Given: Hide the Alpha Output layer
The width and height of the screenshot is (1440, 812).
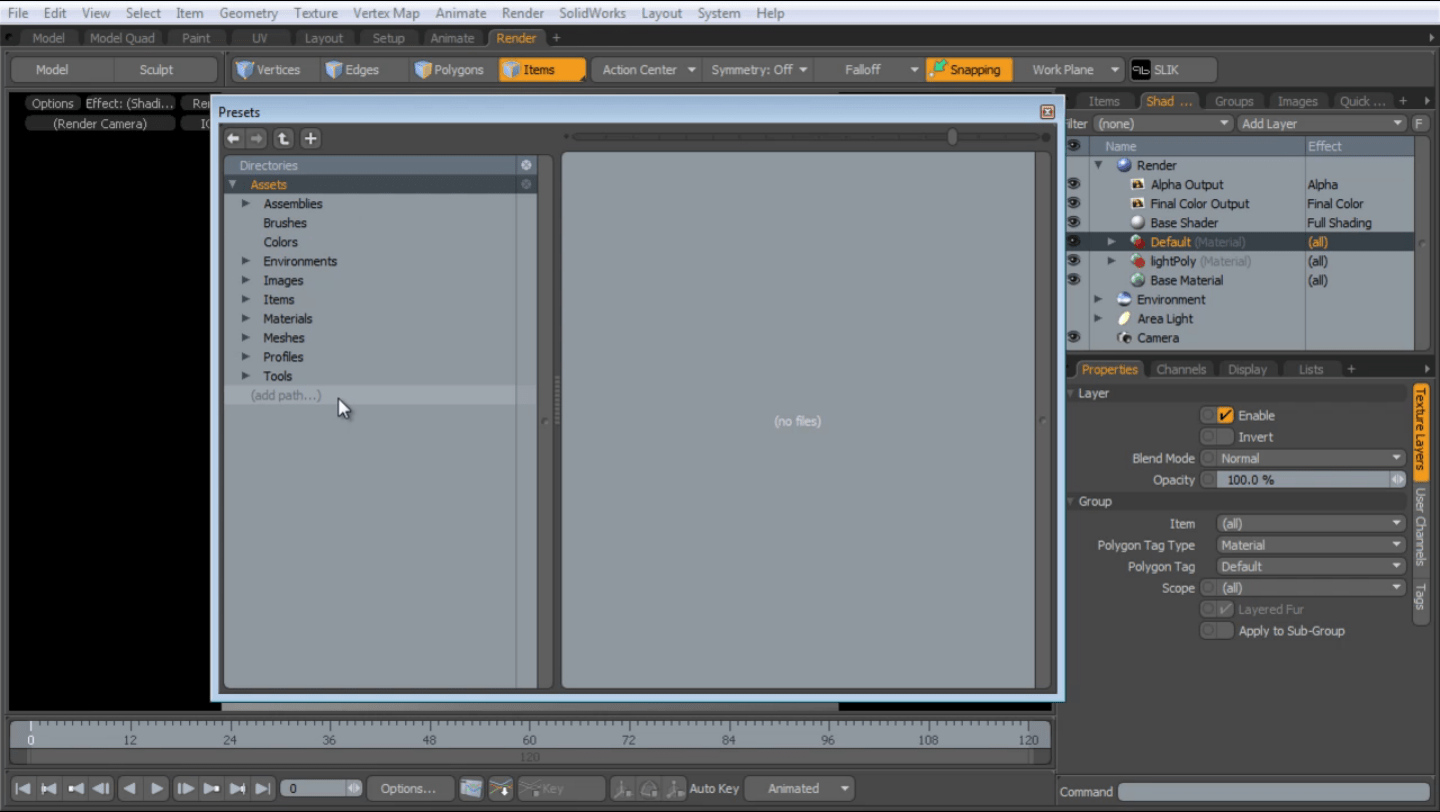Looking at the screenshot, I should click(x=1073, y=184).
